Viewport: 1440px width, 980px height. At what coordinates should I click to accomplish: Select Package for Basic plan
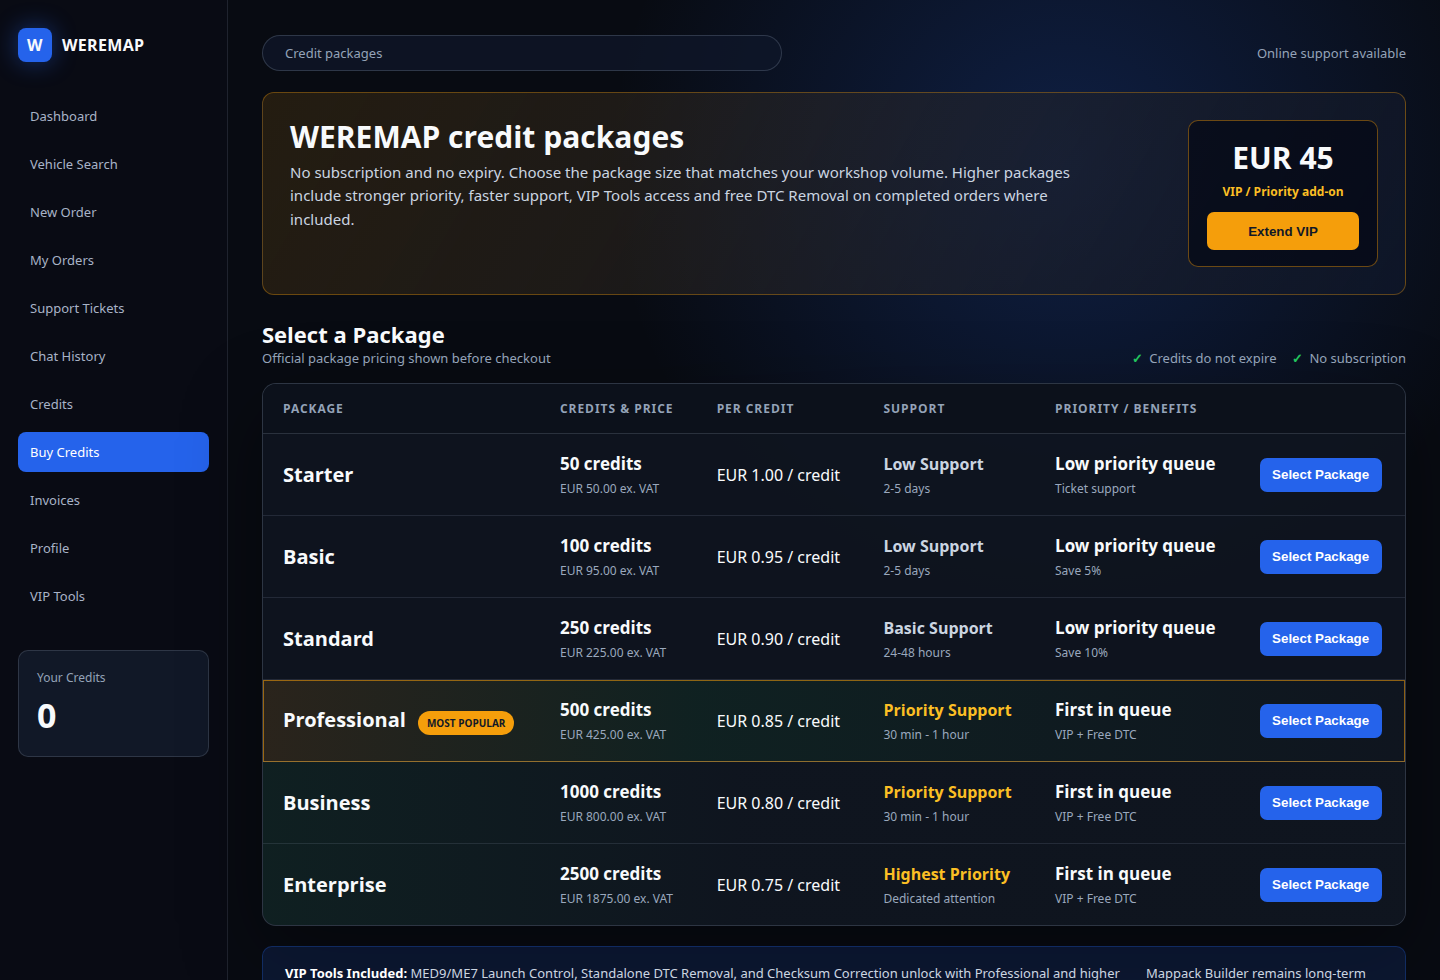pos(1320,557)
